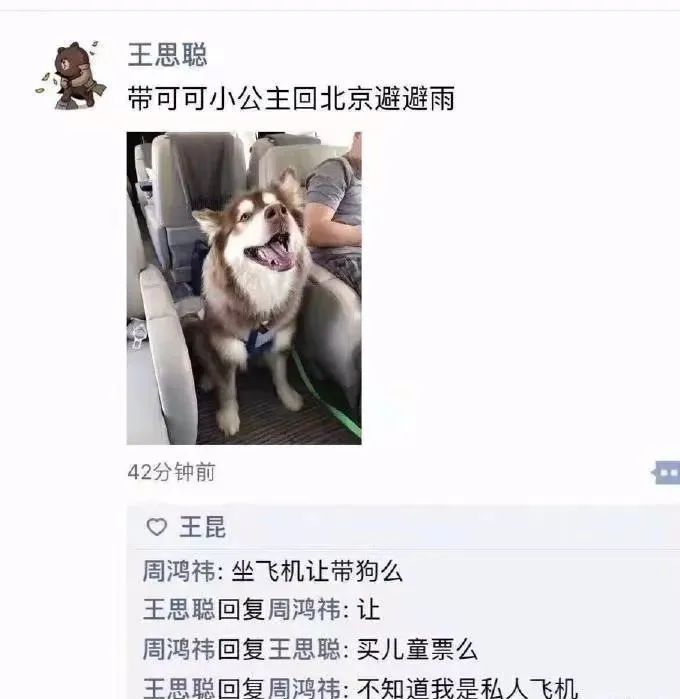Tap 周鸿祎 before 坐飞机让带狗么
Image resolution: width=680 pixels, height=699 pixels.
coord(179,571)
